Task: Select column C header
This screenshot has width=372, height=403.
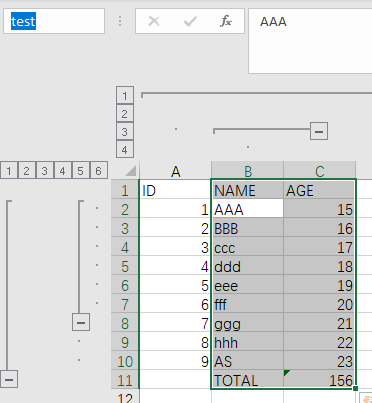Action: pyautogui.click(x=320, y=171)
